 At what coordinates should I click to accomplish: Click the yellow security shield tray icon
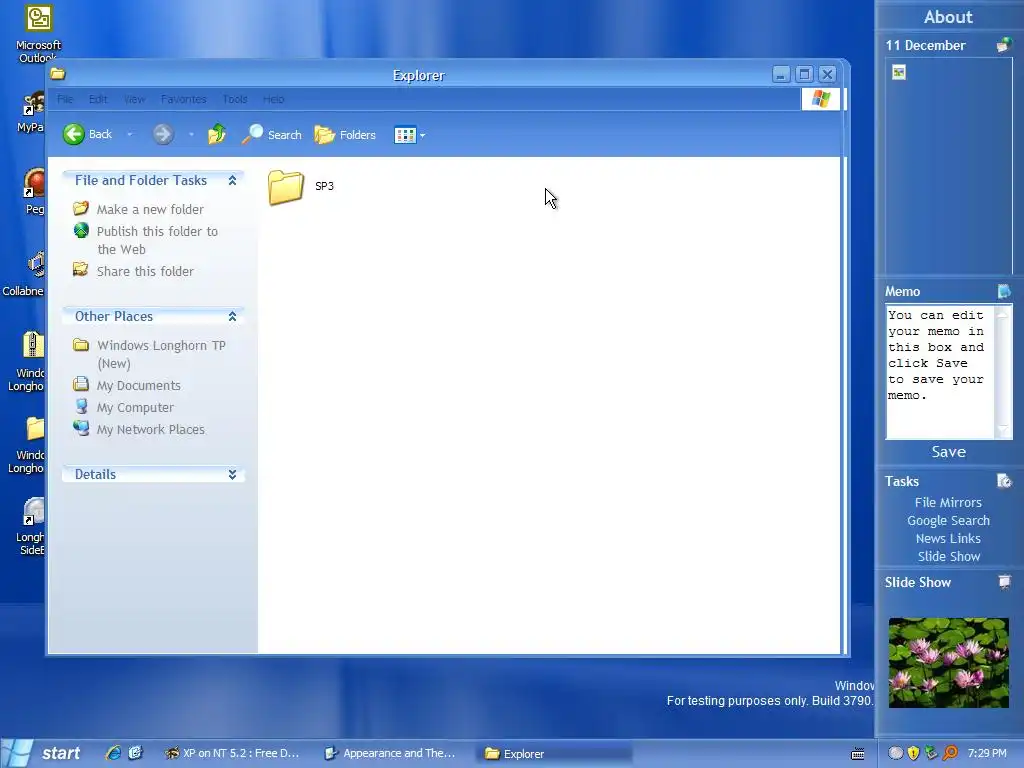tap(914, 754)
